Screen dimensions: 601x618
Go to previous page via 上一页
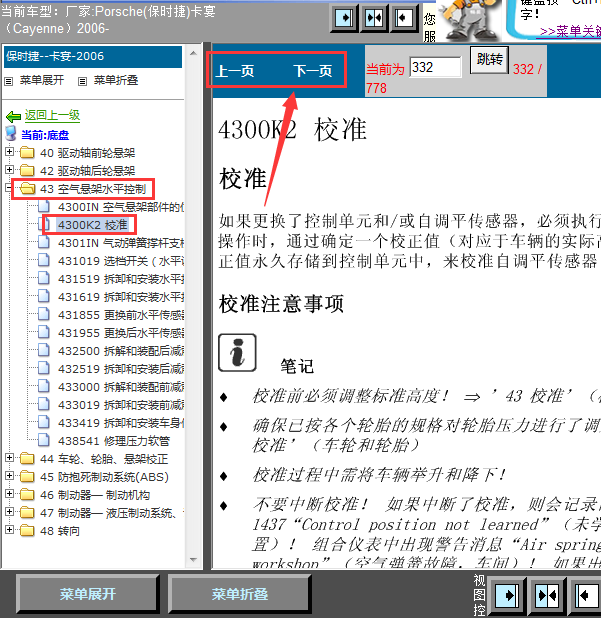[235, 71]
